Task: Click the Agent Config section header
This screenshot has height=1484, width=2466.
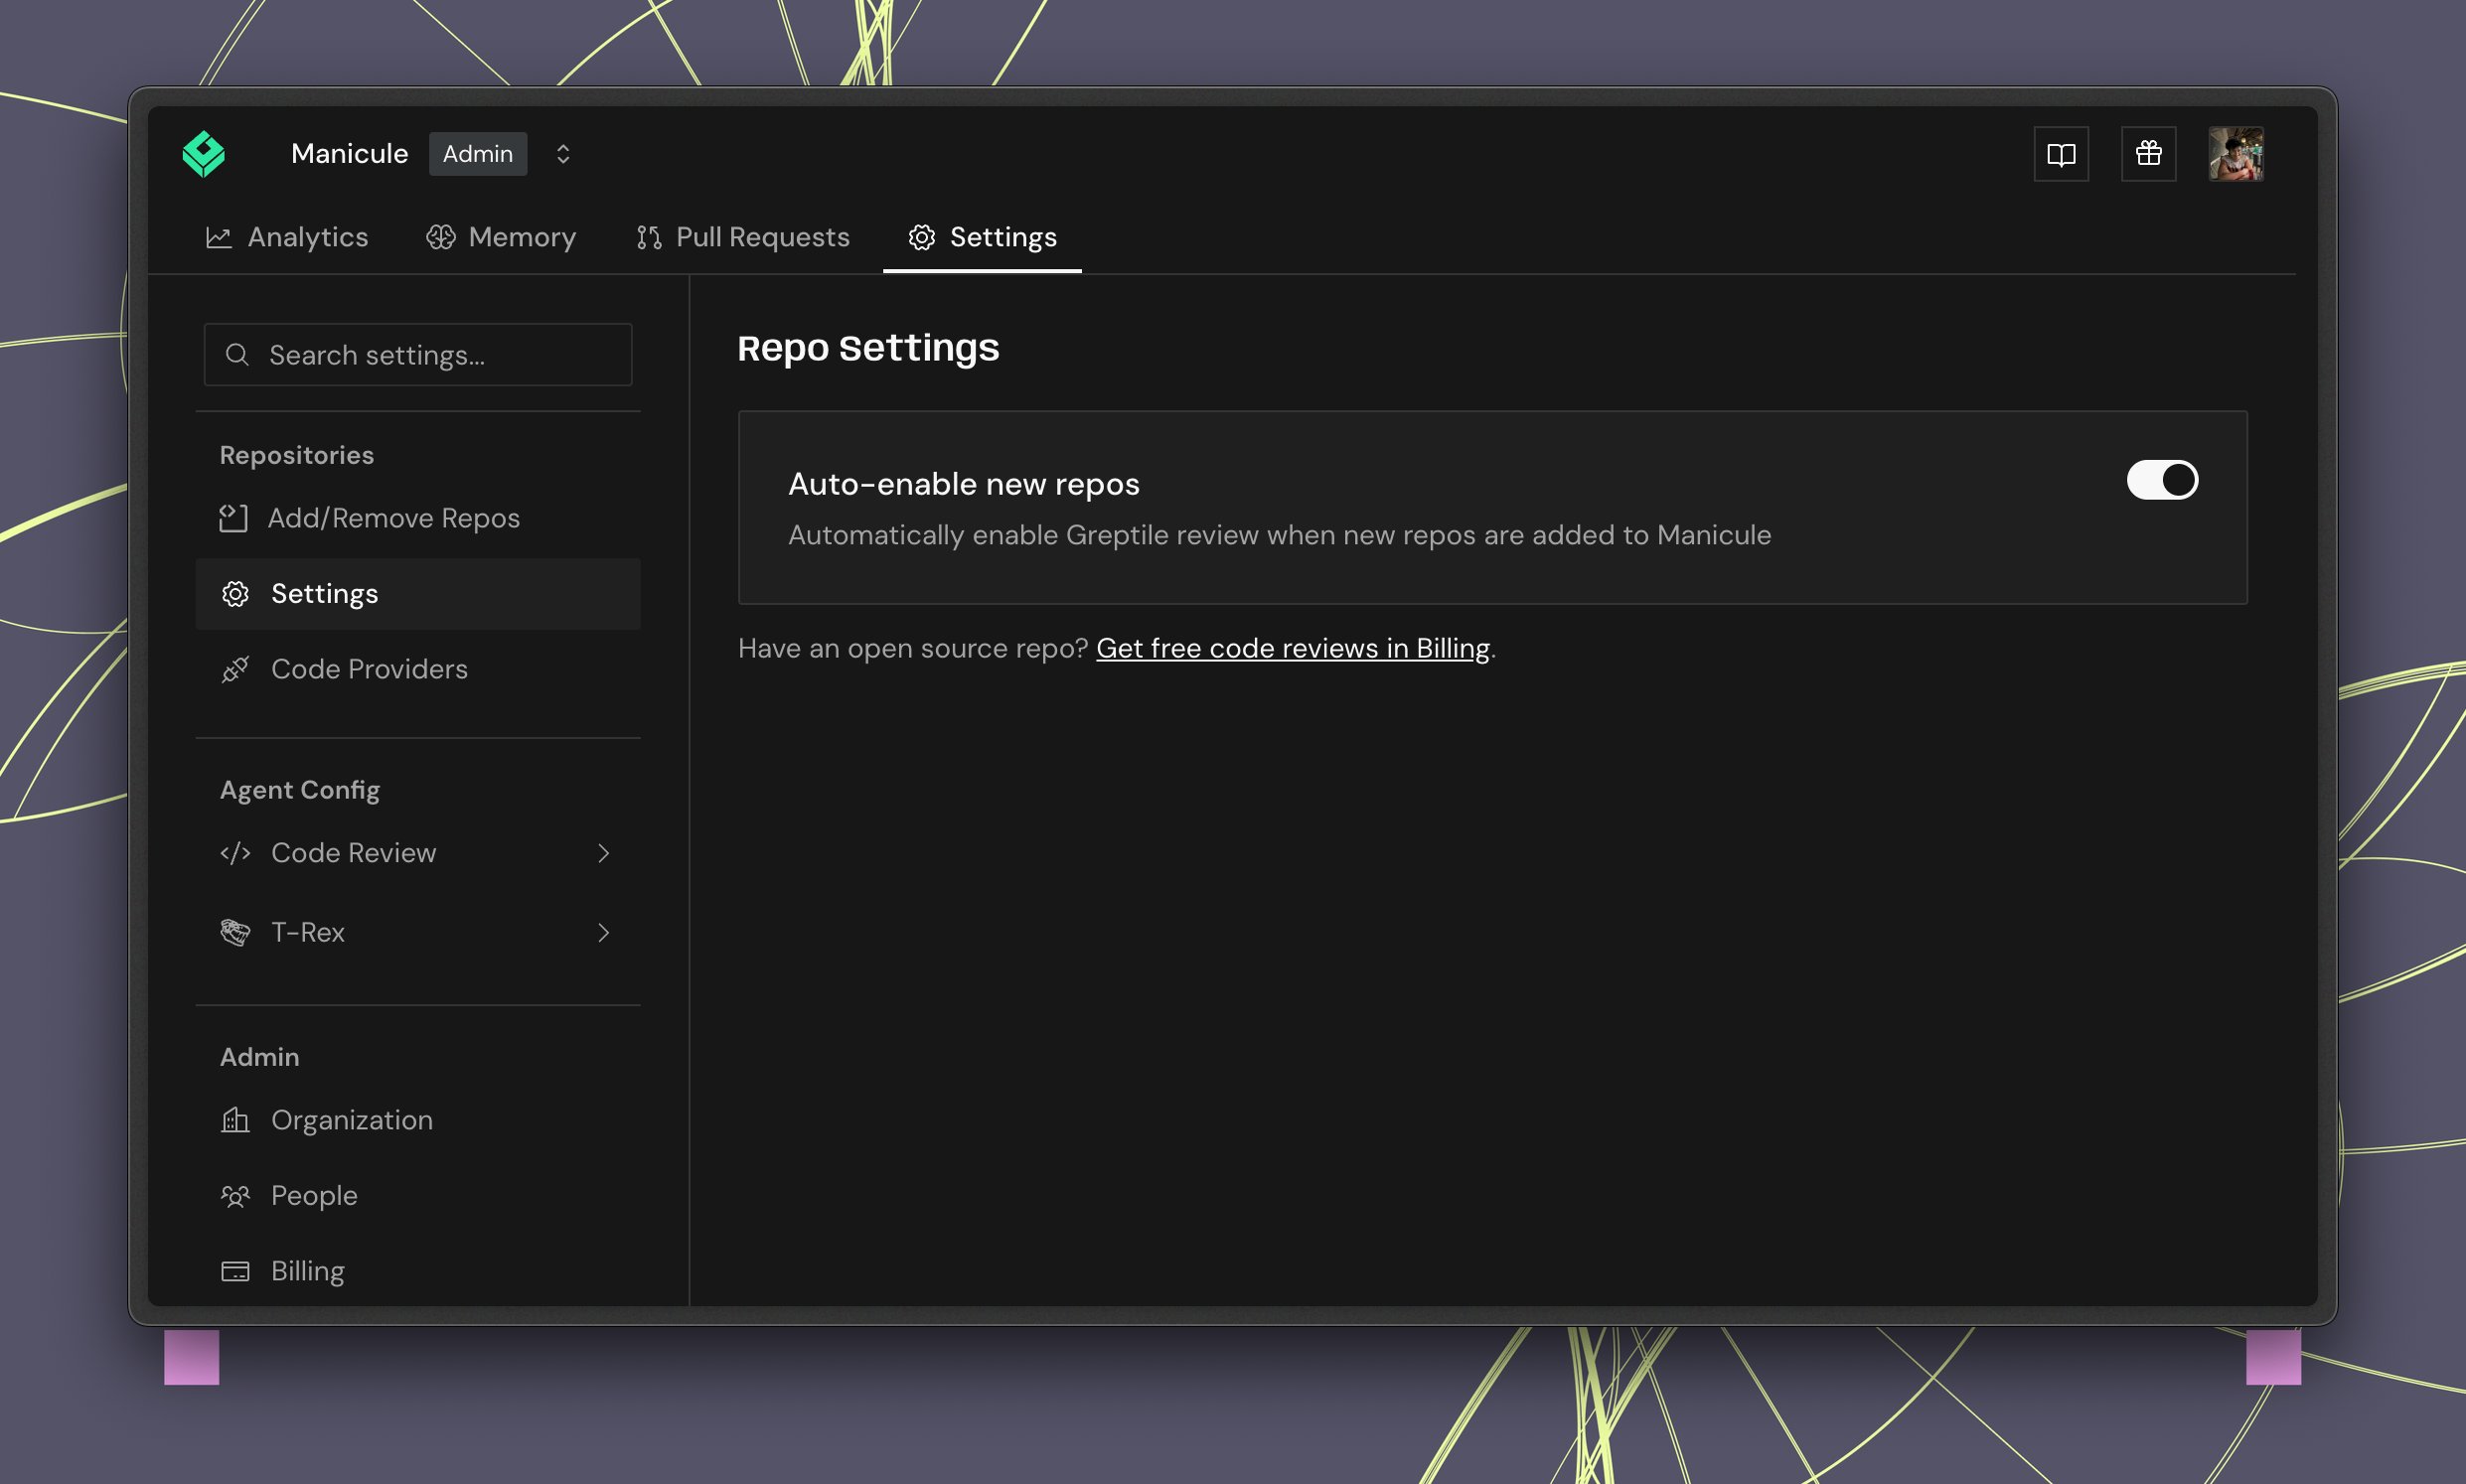Action: click(300, 790)
